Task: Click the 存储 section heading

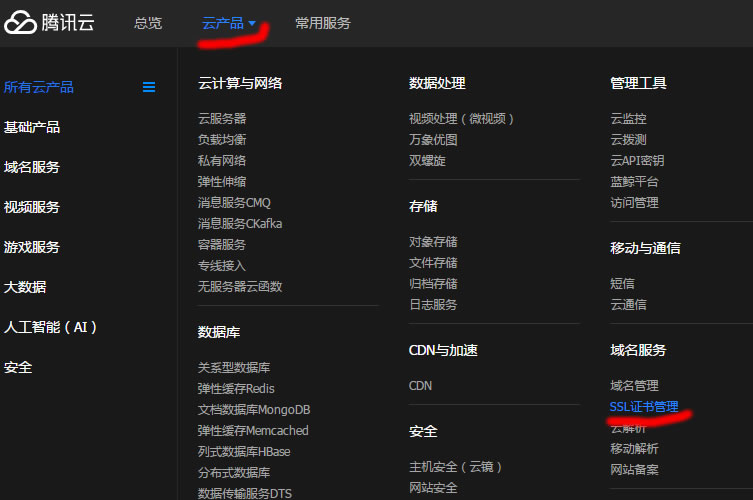Action: 423,206
